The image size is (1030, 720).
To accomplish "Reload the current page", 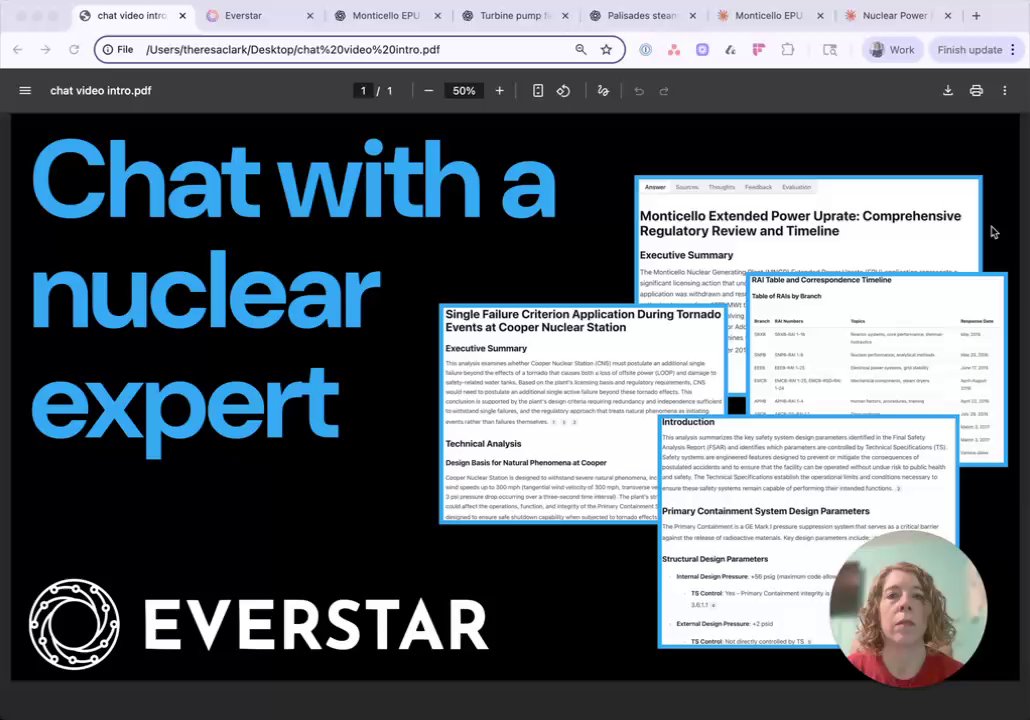I will (x=74, y=49).
